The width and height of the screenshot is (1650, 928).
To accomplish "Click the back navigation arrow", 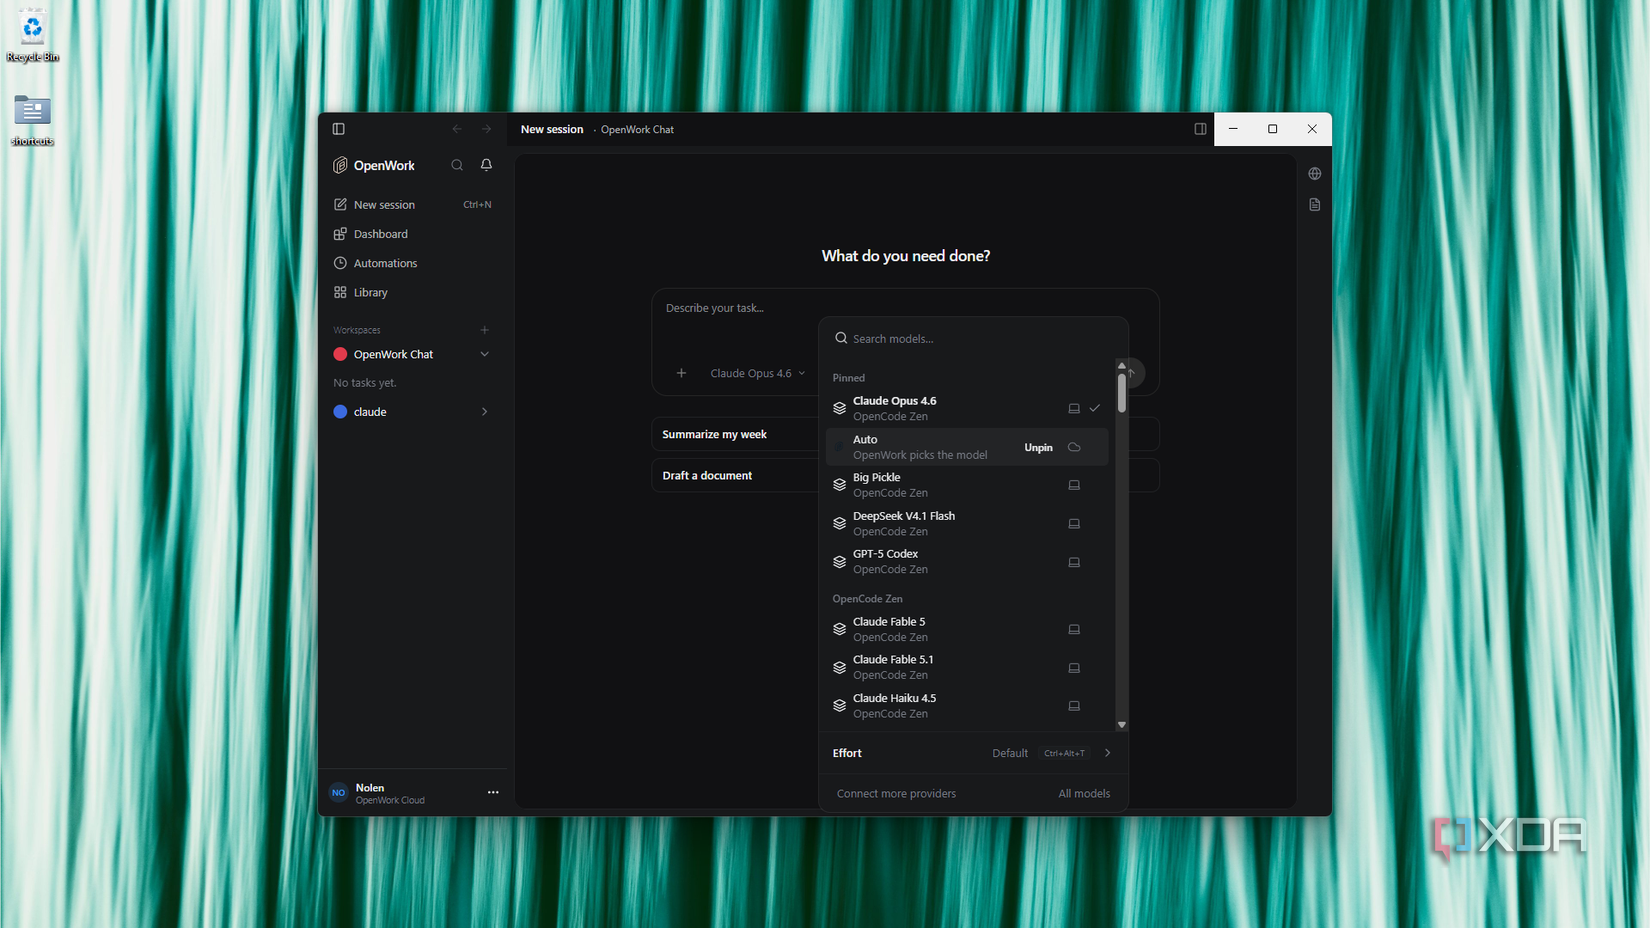I will coord(457,129).
